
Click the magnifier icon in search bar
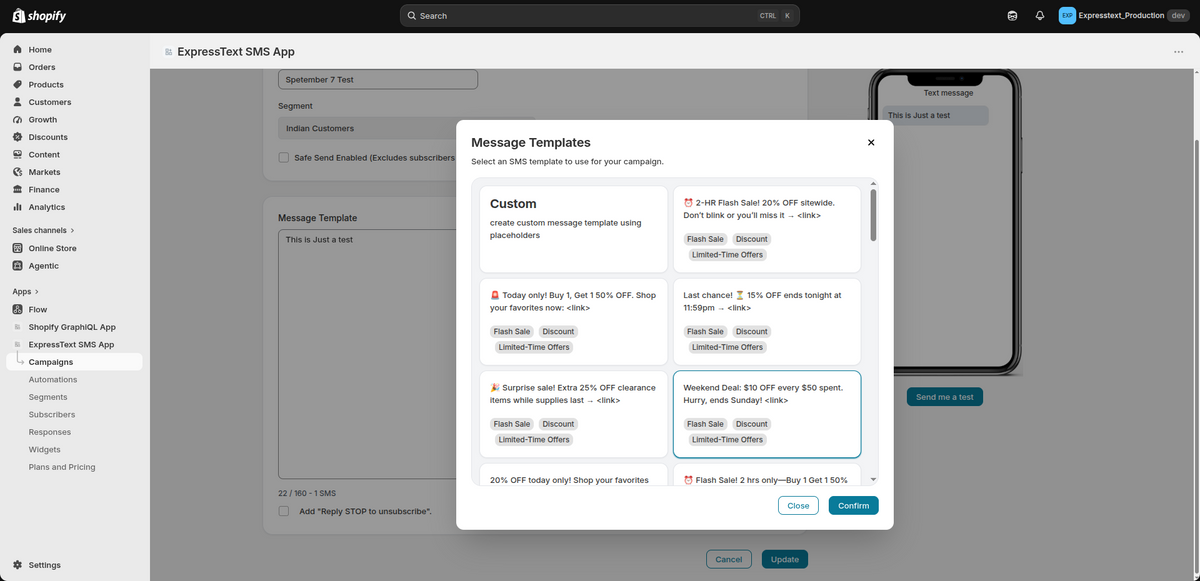click(x=412, y=16)
